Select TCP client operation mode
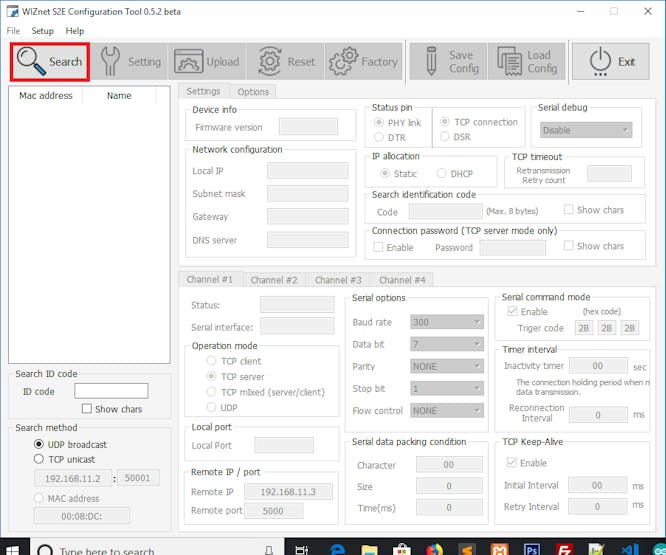Viewport: 666px width, 555px height. coord(211,361)
